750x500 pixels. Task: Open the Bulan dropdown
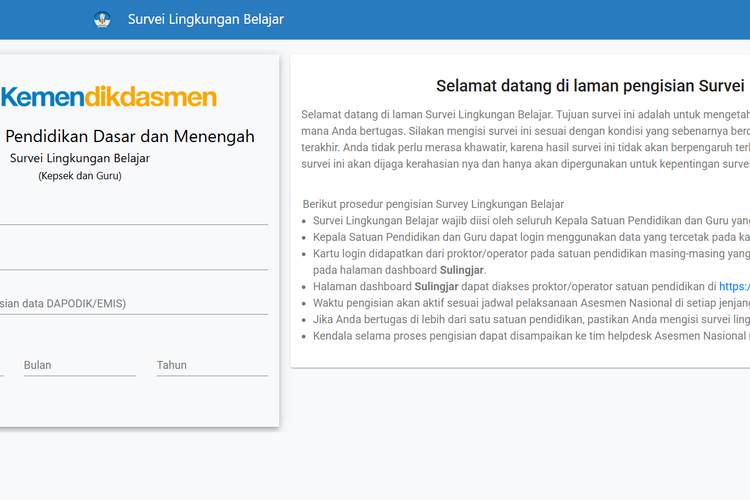coord(79,365)
